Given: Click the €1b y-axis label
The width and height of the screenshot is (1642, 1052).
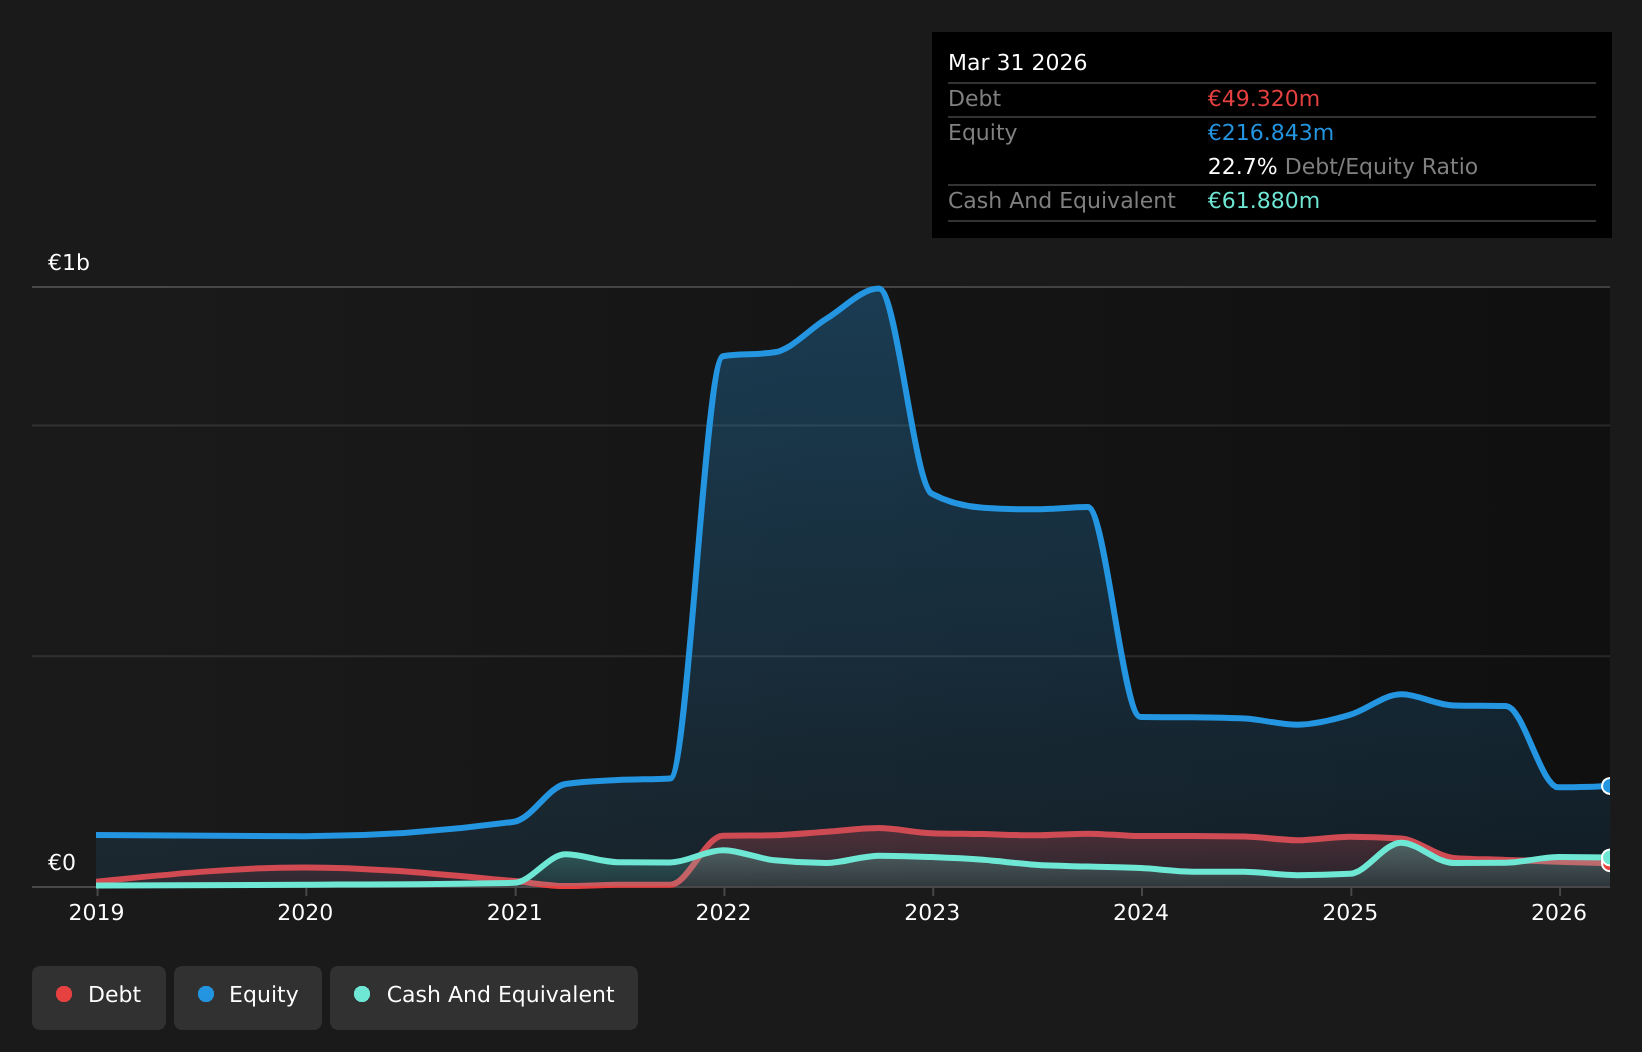Looking at the screenshot, I should 69,263.
